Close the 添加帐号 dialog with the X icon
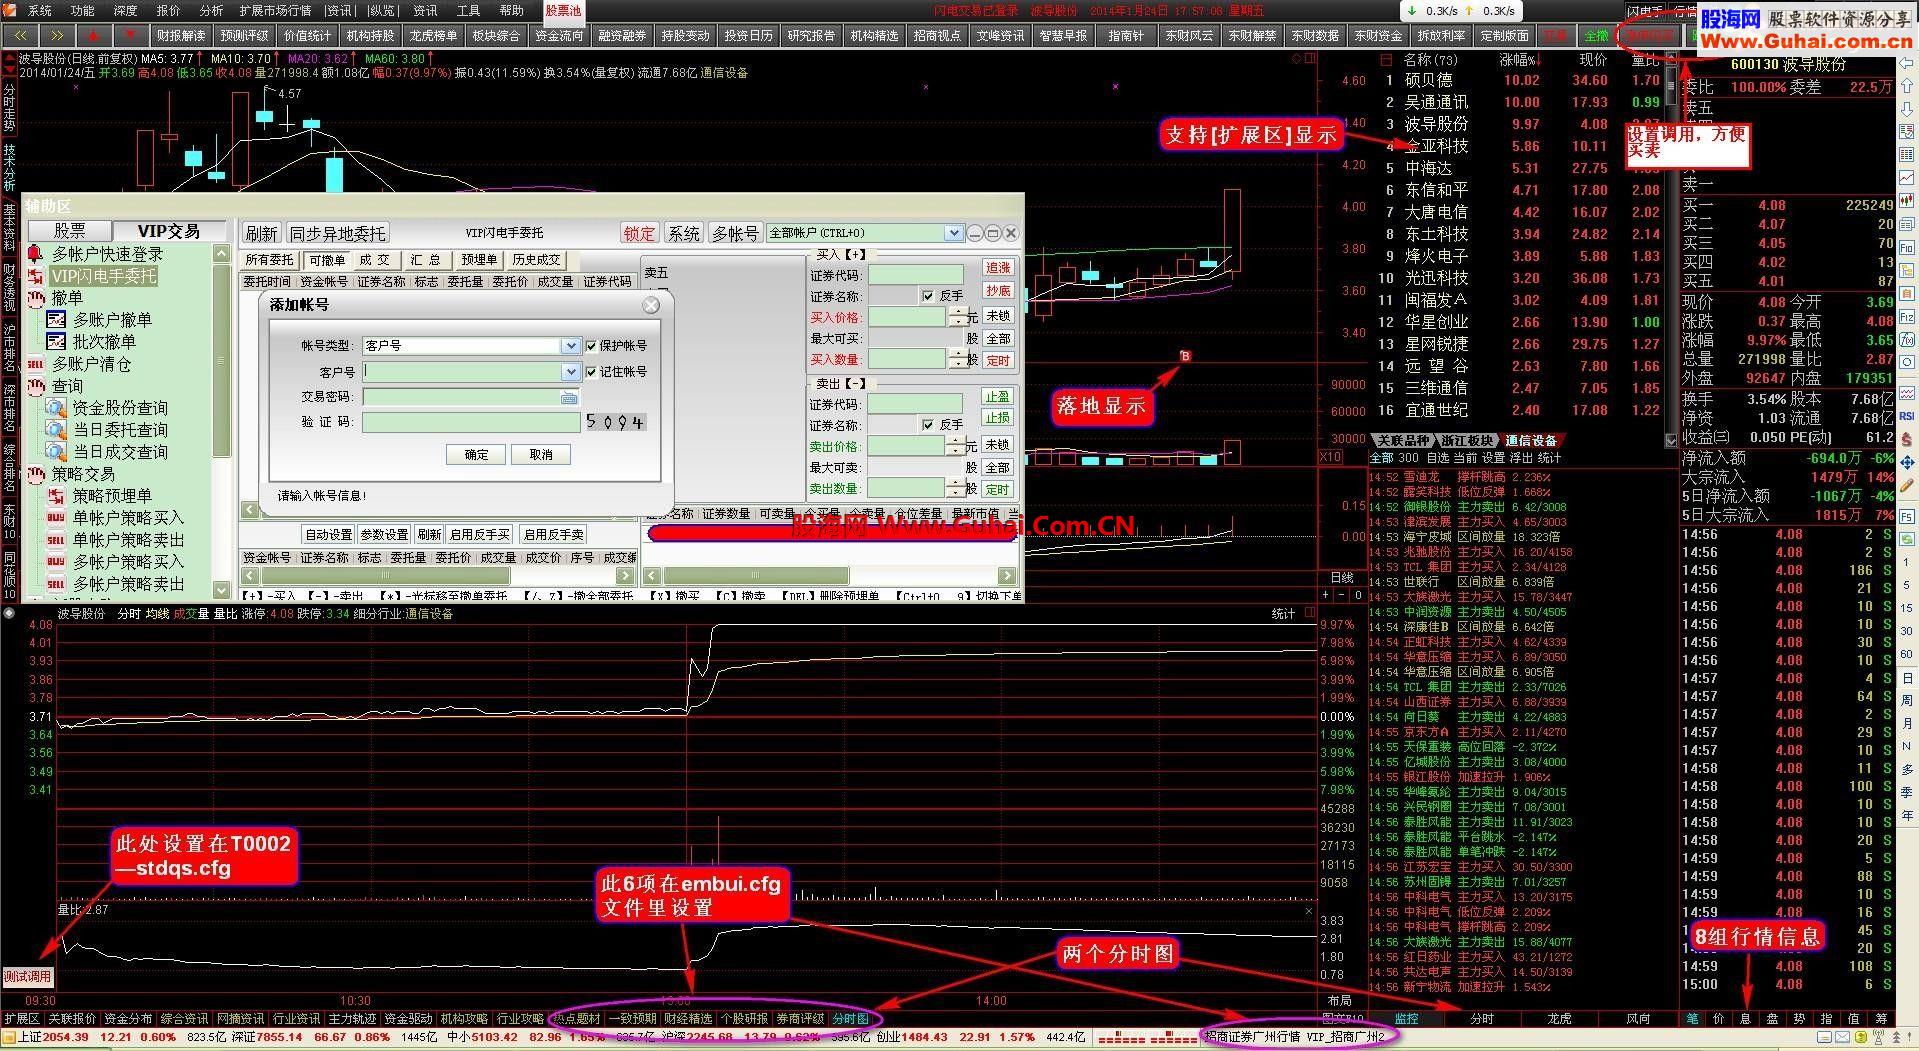This screenshot has height=1051, width=1919. pos(651,305)
